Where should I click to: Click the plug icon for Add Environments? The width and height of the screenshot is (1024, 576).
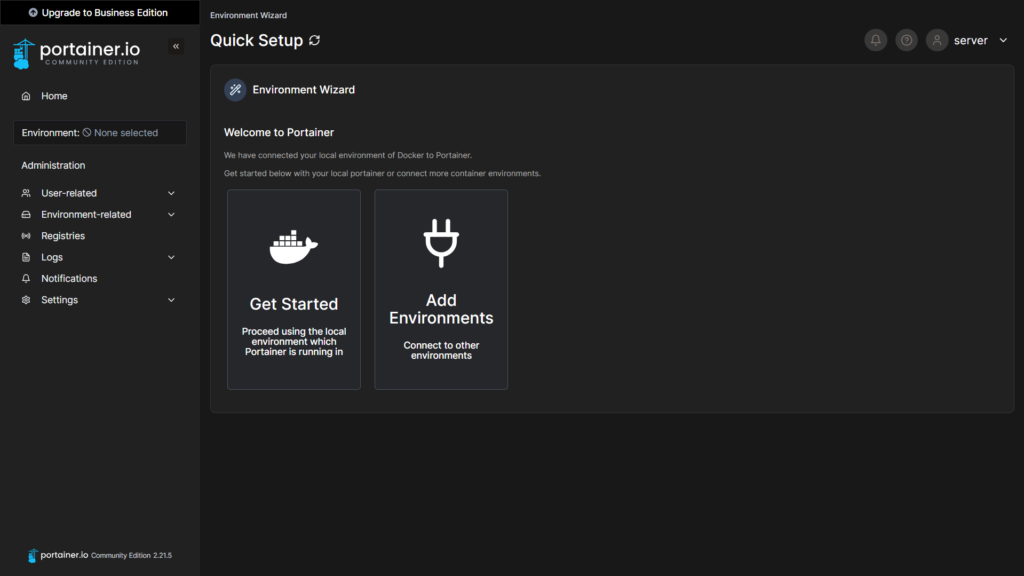pyautogui.click(x=441, y=243)
